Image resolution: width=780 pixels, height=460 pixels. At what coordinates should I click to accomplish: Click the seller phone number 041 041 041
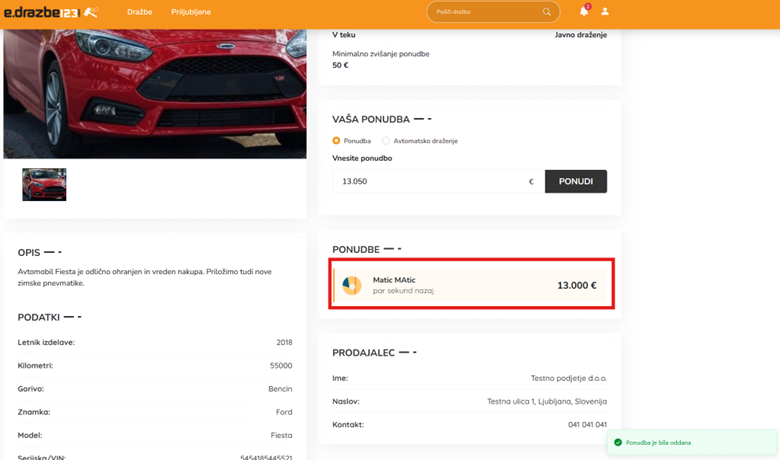587,424
